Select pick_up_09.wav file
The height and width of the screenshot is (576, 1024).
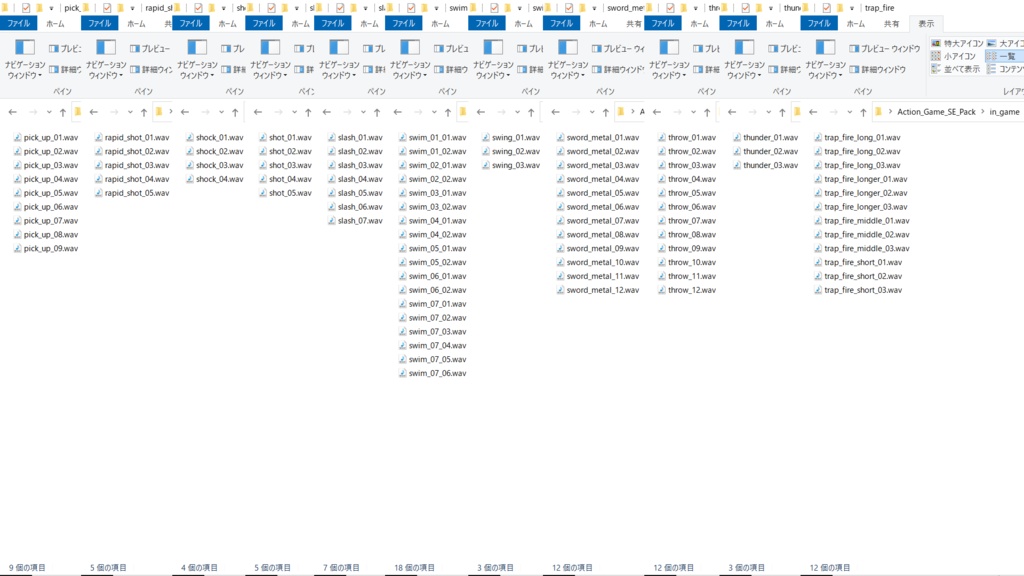46,248
